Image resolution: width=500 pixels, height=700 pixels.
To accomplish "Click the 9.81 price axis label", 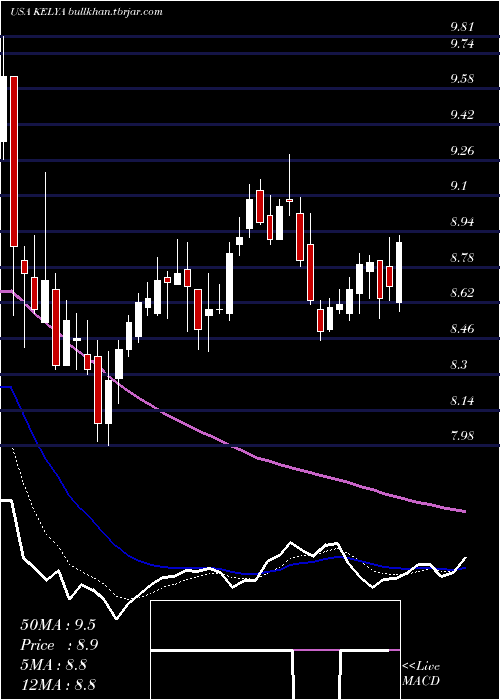I will click(462, 27).
